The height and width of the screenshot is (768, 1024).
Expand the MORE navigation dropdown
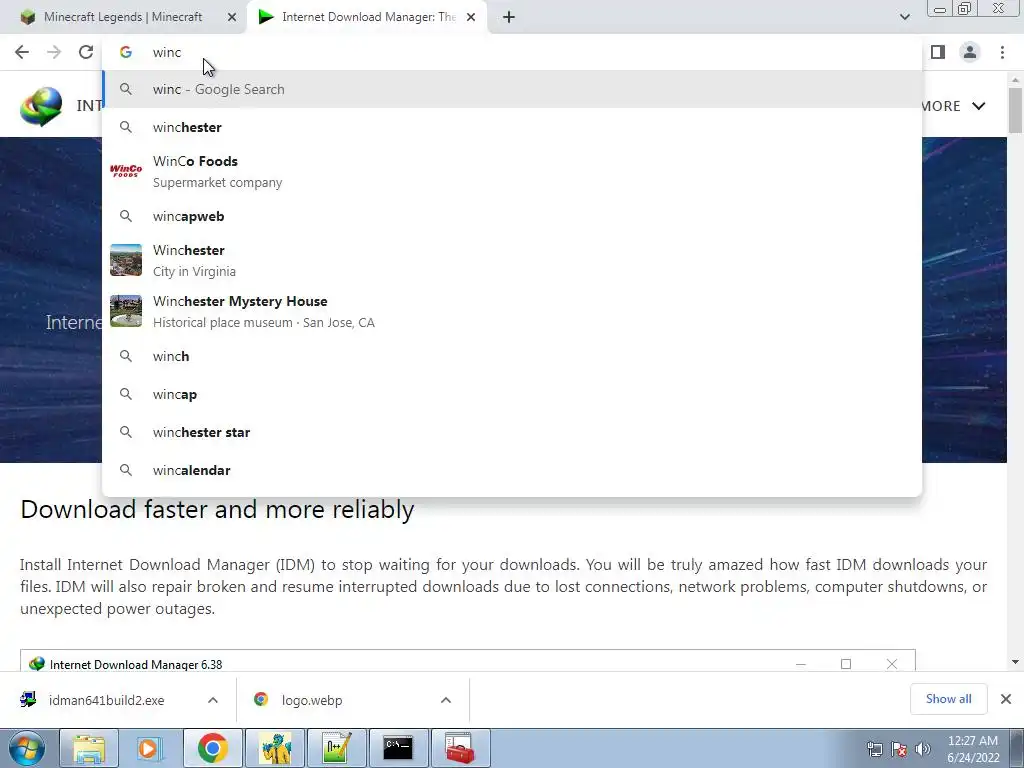(953, 106)
